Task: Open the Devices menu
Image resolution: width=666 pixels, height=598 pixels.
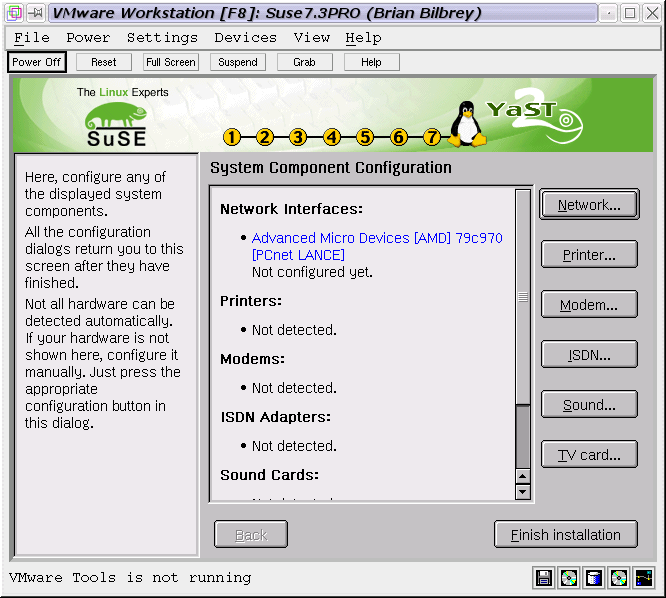Action: pos(245,37)
